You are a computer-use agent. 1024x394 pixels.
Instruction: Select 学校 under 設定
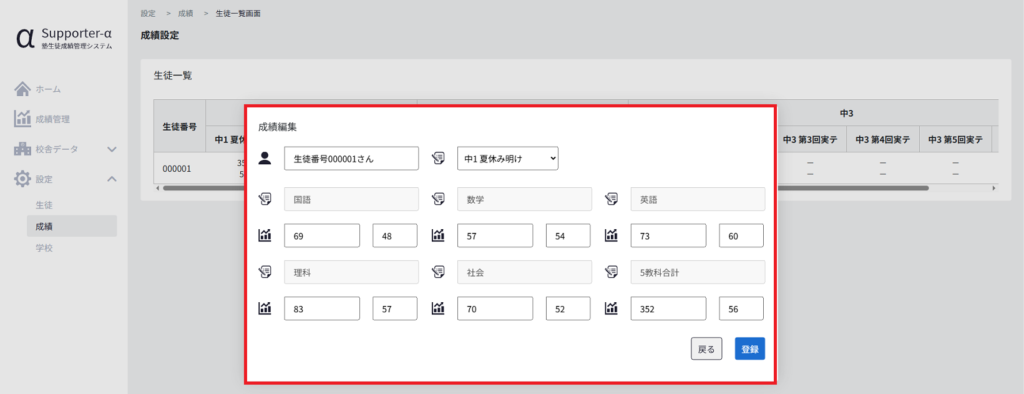pyautogui.click(x=44, y=248)
